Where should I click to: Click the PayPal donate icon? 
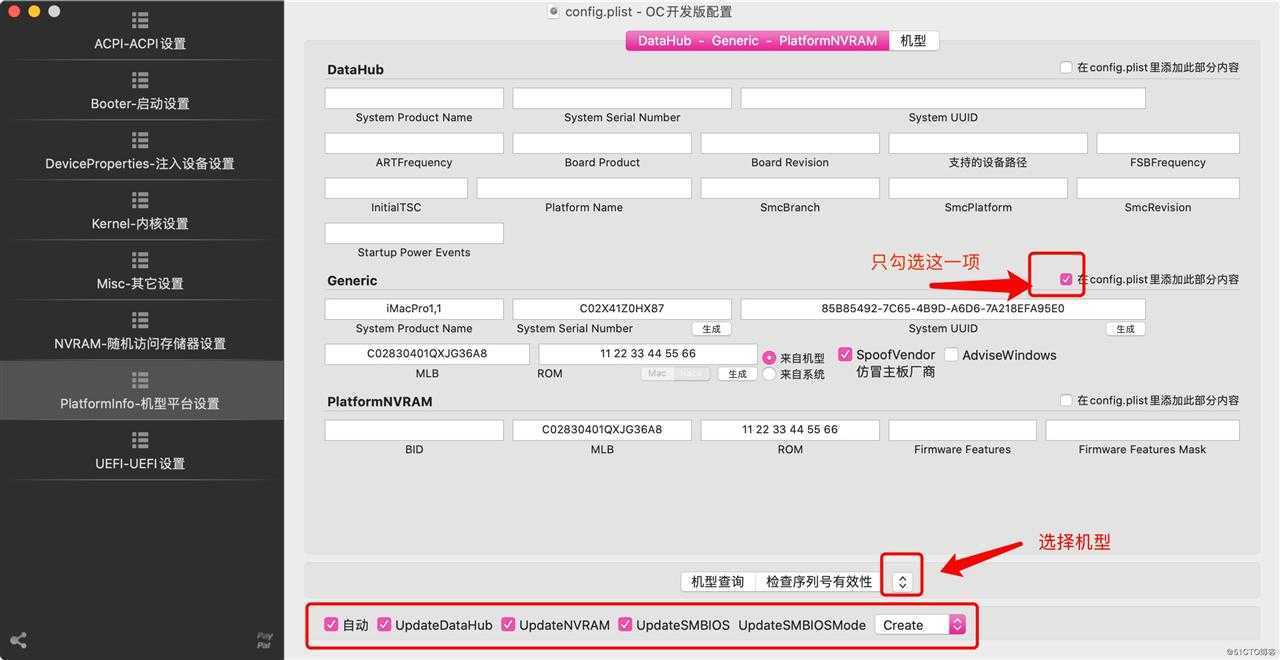pos(265,640)
